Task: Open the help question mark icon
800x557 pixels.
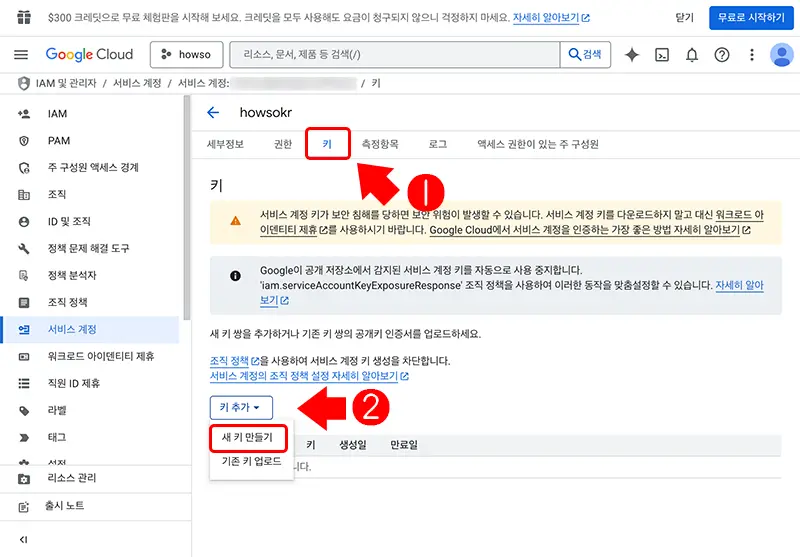Action: coord(721,55)
